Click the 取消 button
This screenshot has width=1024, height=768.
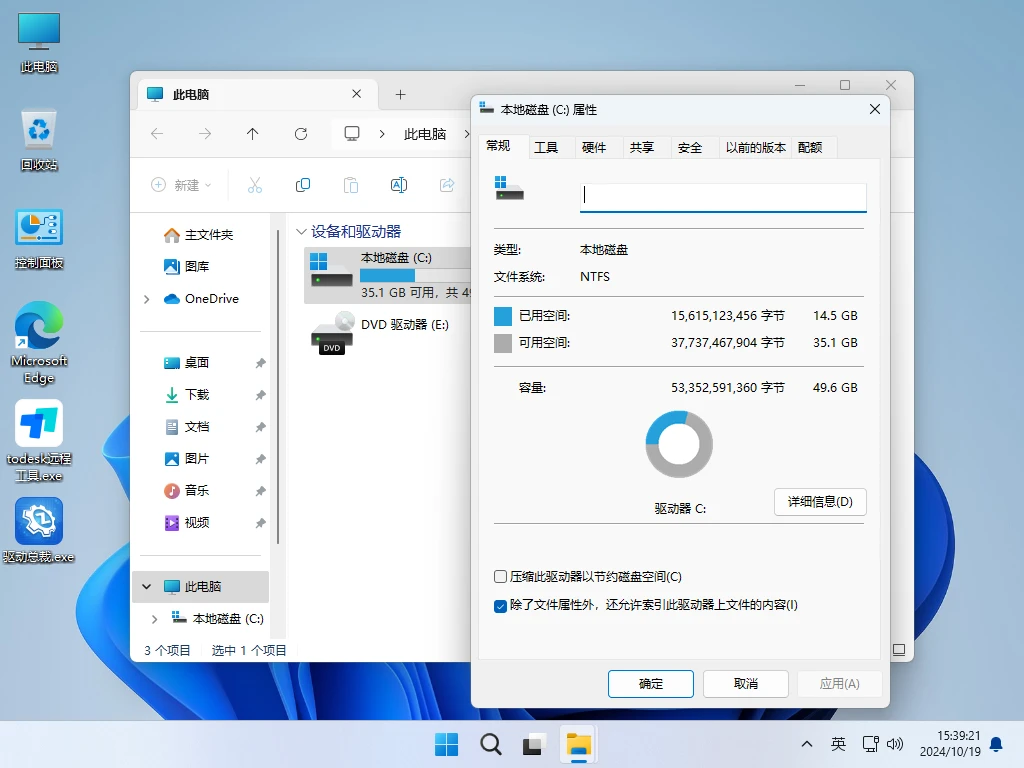pos(746,684)
